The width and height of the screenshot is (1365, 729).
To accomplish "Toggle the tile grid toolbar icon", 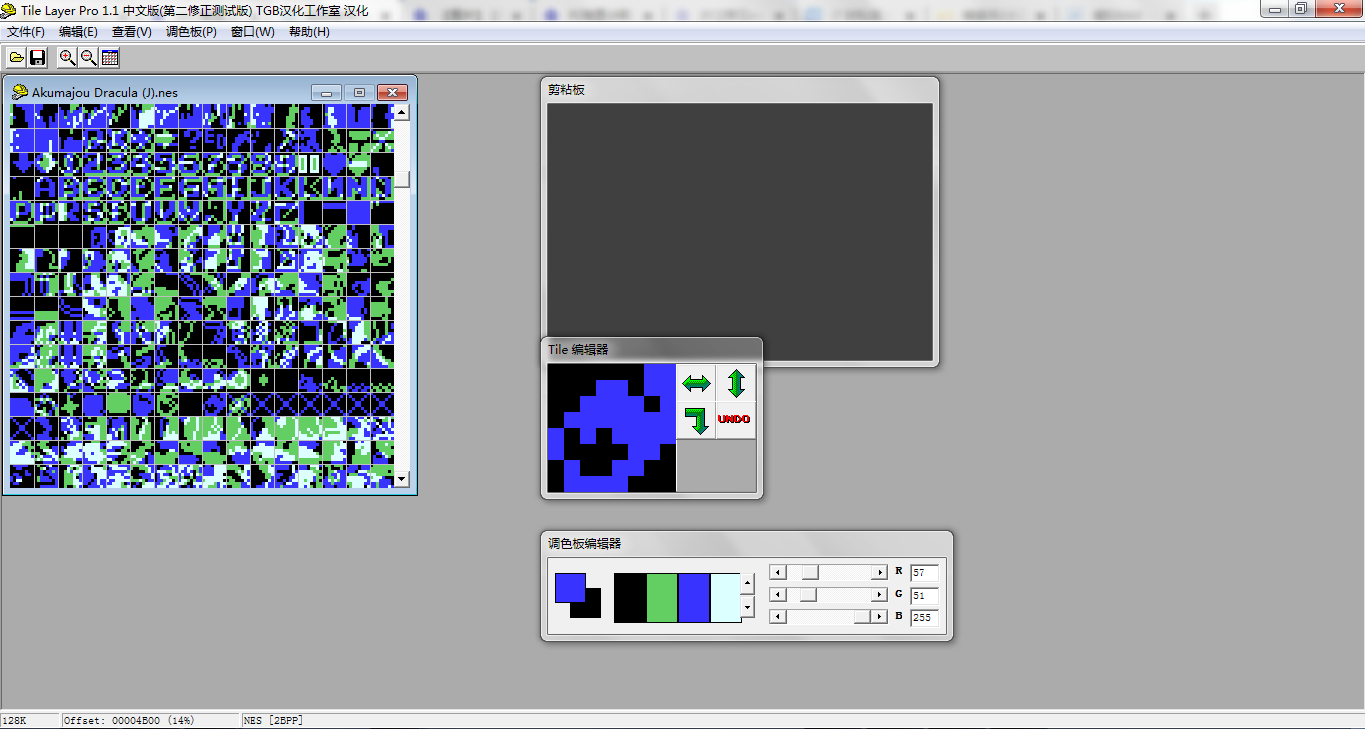I will click(x=111, y=57).
